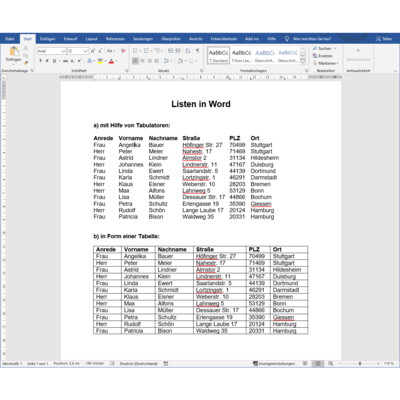Click the language Deutsch (Deutschland) indicator

pos(138,364)
